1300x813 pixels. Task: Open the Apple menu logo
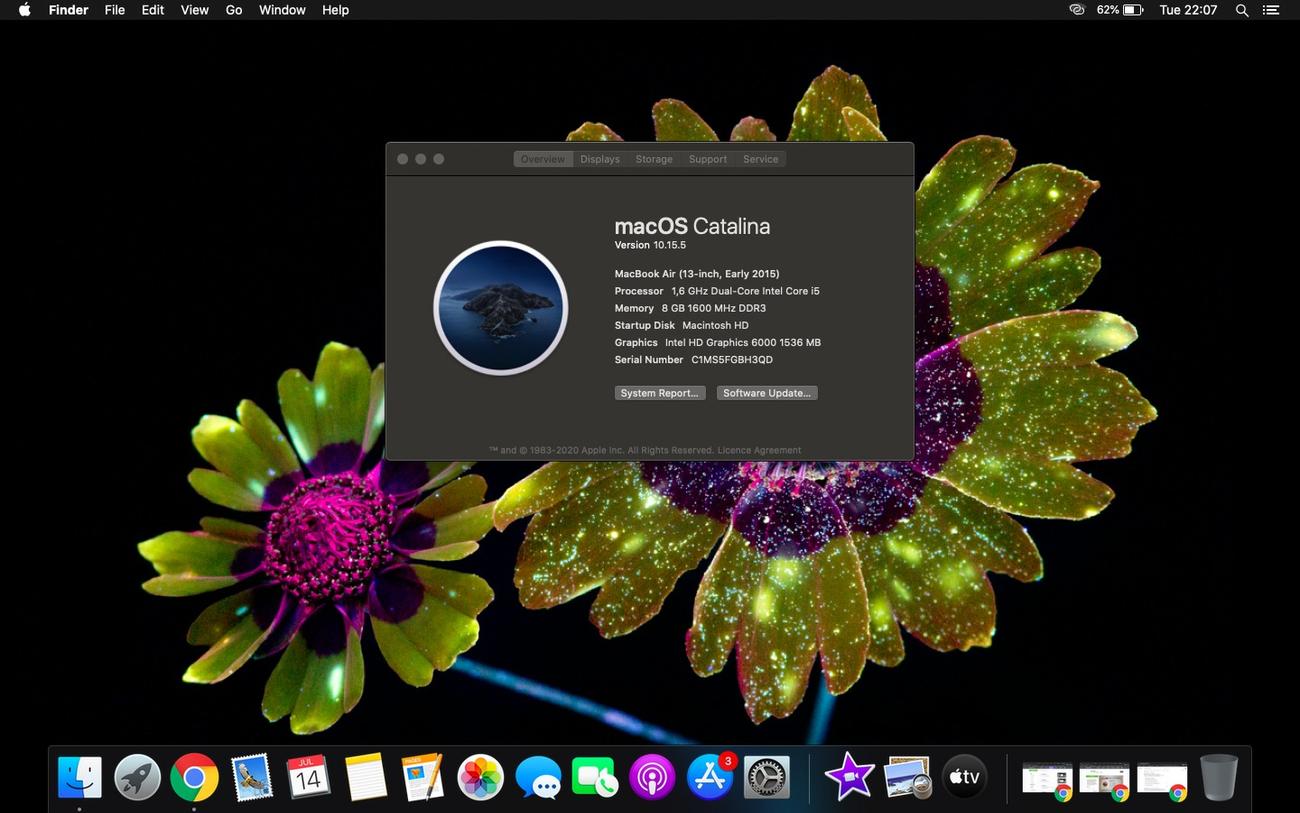(24, 10)
